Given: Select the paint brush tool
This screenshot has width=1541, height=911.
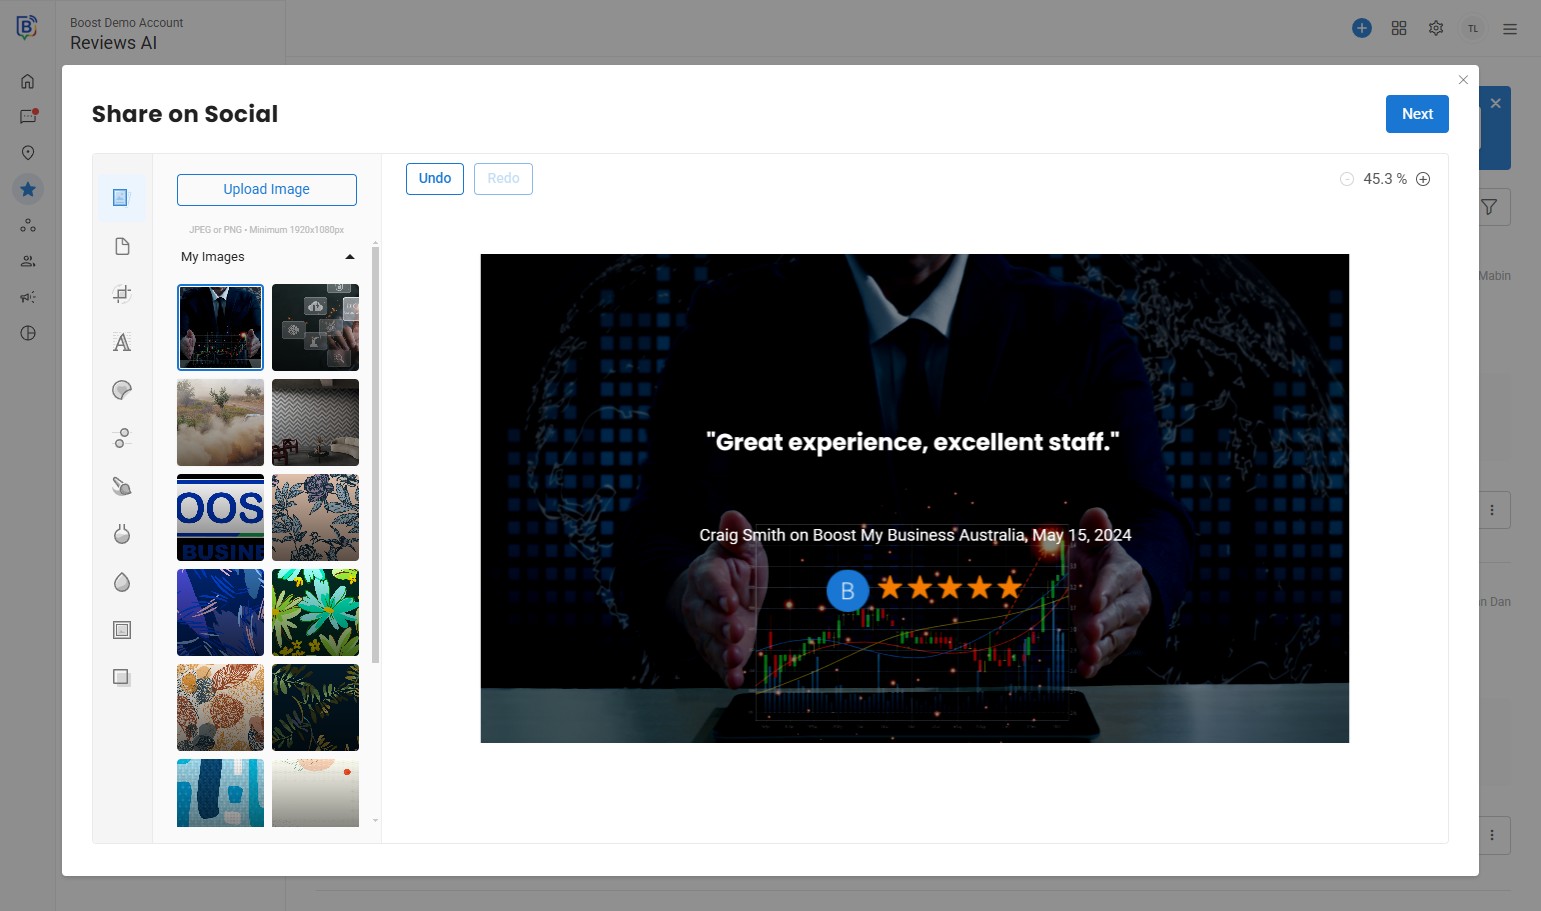Looking at the screenshot, I should pos(122,486).
